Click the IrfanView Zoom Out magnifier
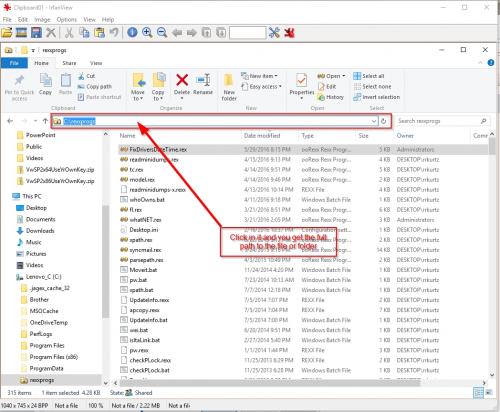 click(x=162, y=32)
